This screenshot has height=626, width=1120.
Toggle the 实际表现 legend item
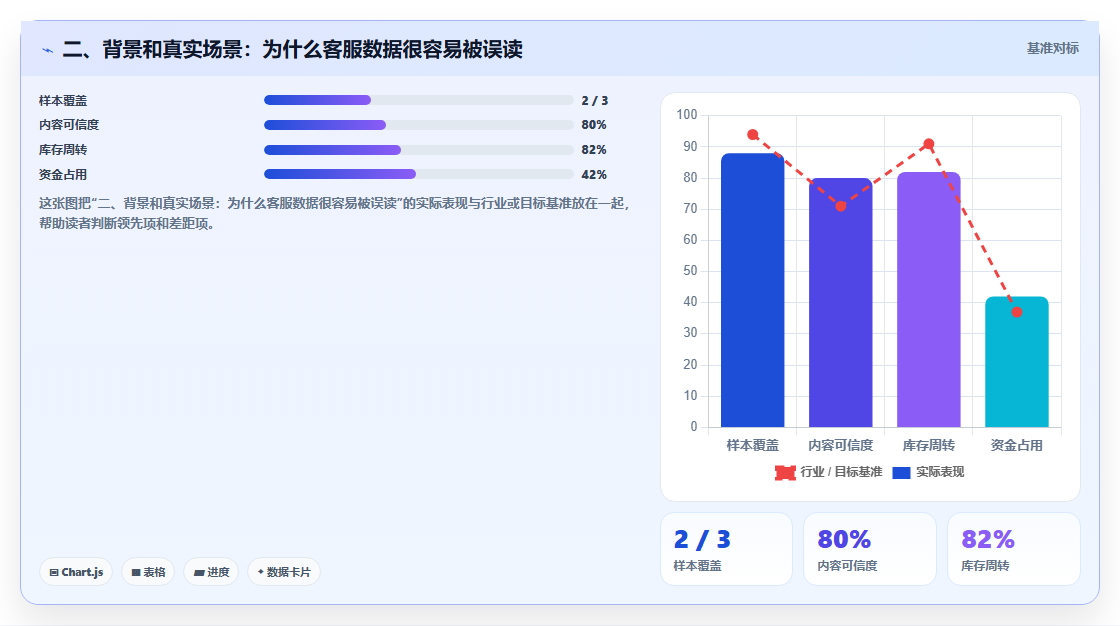(929, 472)
